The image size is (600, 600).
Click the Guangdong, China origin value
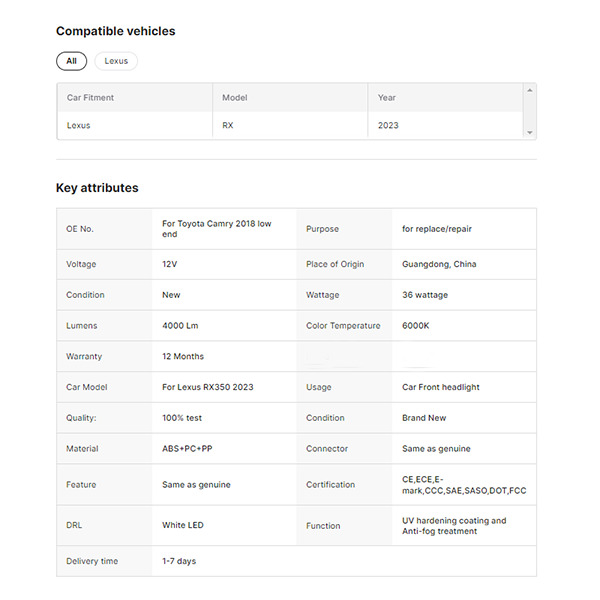coord(439,264)
